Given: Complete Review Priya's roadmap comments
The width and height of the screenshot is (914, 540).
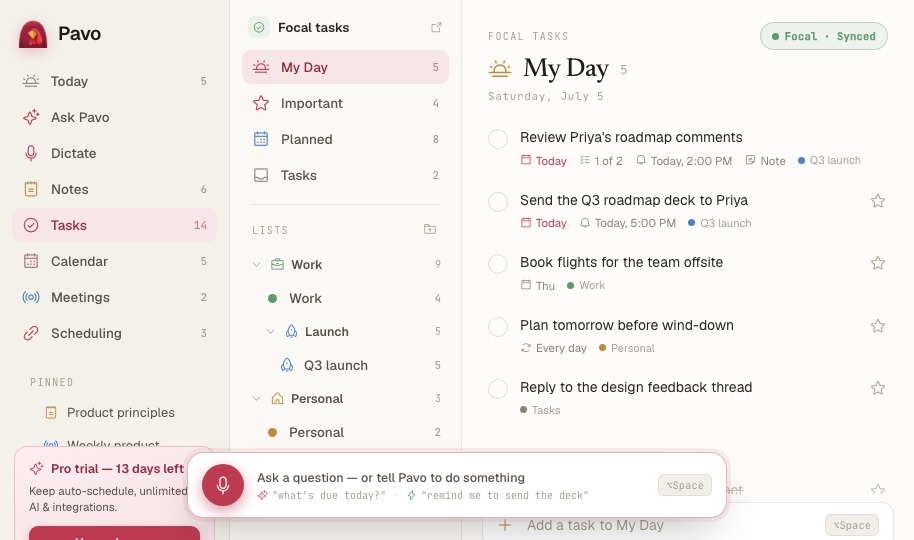Looking at the screenshot, I should tap(498, 139).
